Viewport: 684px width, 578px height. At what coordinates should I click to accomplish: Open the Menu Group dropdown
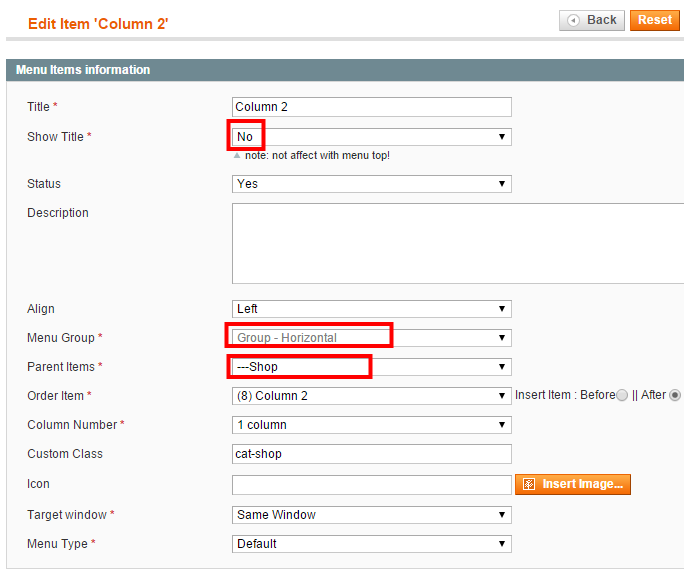click(372, 338)
